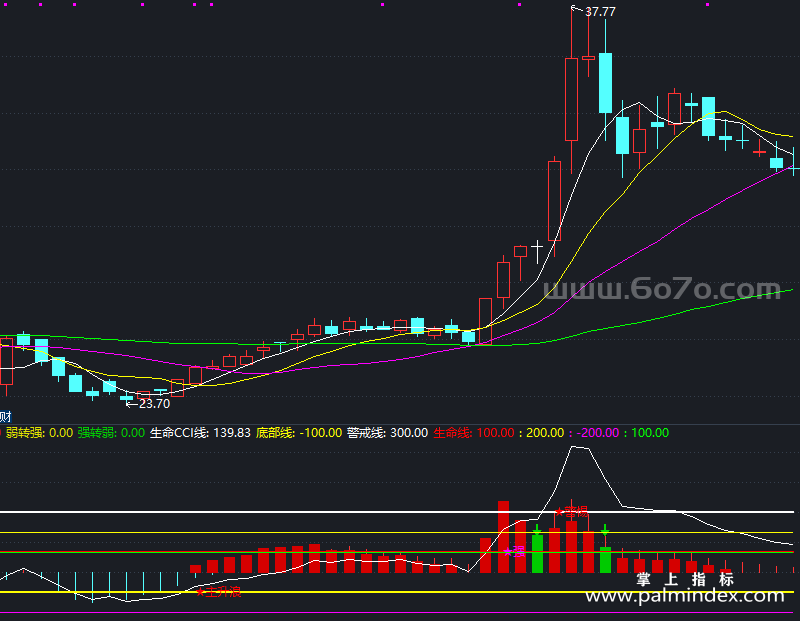The image size is (800, 621).
Task: Click the 警戒线: 300.00 legend entry
Action: point(387,433)
